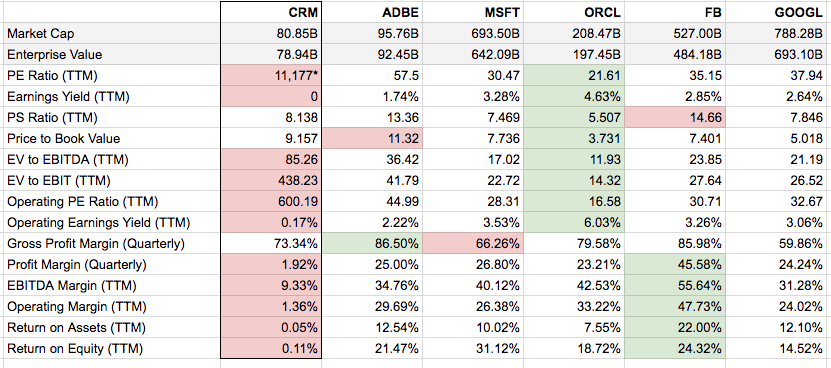Viewport: 831px width, 368px height.
Task: Select FB Return on Assets cell 22.00%
Action: click(675, 328)
